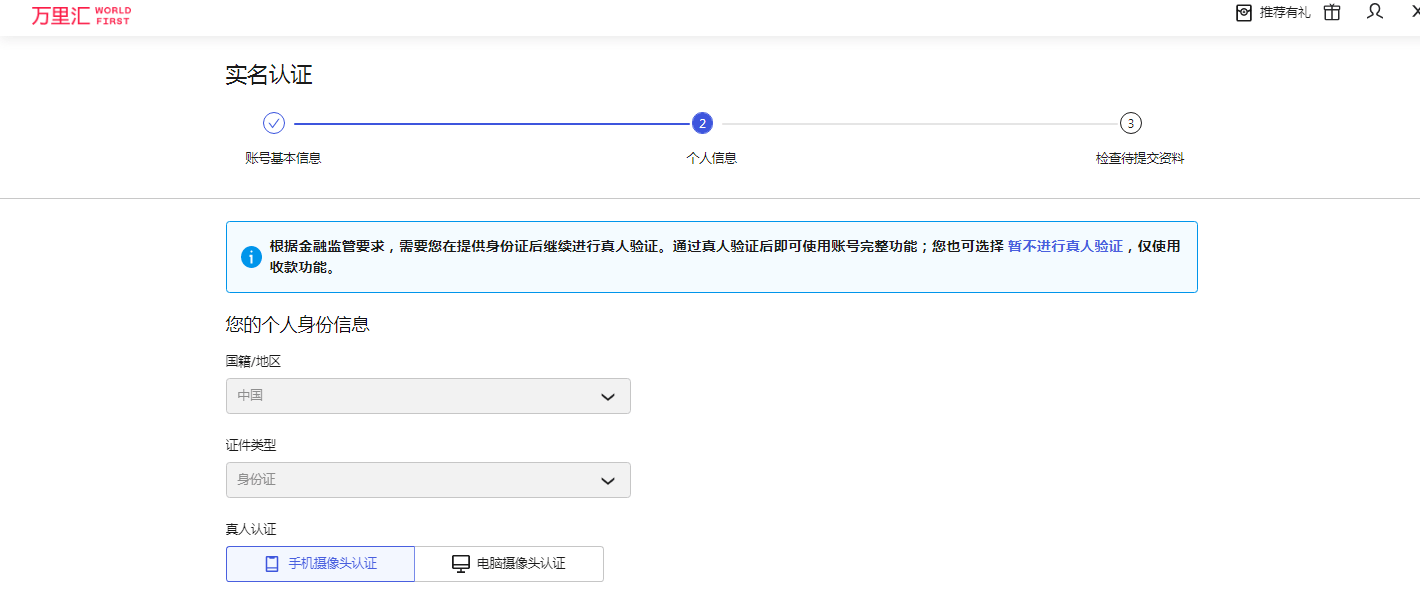Click the blue info icon in the notice banner
This screenshot has width=1420, height=600.
(252, 255)
